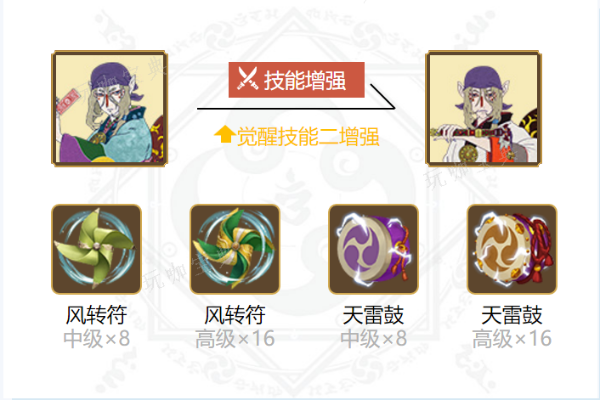The height and width of the screenshot is (400, 600).
Task: Click the 觉醒技能二增强 orange text
Action: pyautogui.click(x=308, y=136)
